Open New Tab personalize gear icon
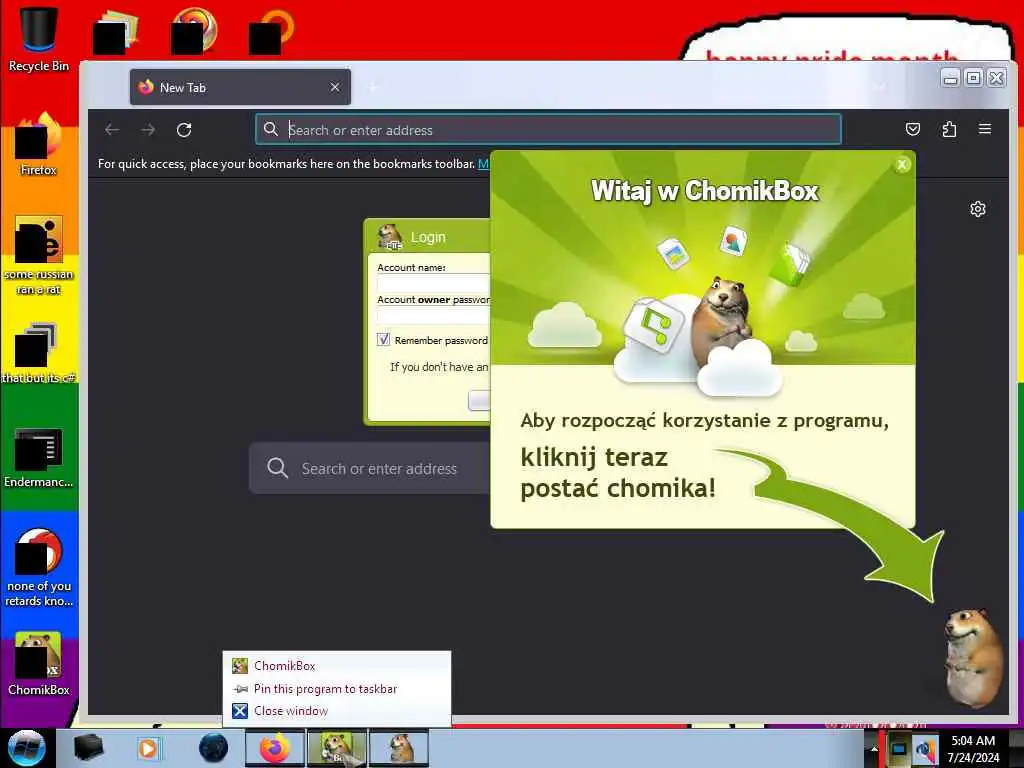1024x768 pixels. (x=978, y=209)
